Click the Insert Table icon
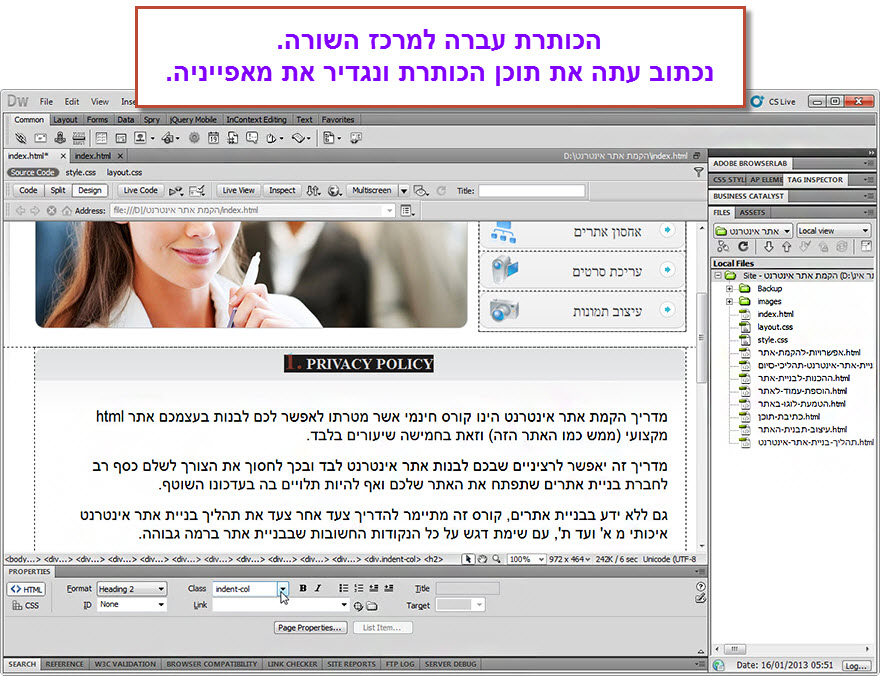The width and height of the screenshot is (880, 676). 101,136
